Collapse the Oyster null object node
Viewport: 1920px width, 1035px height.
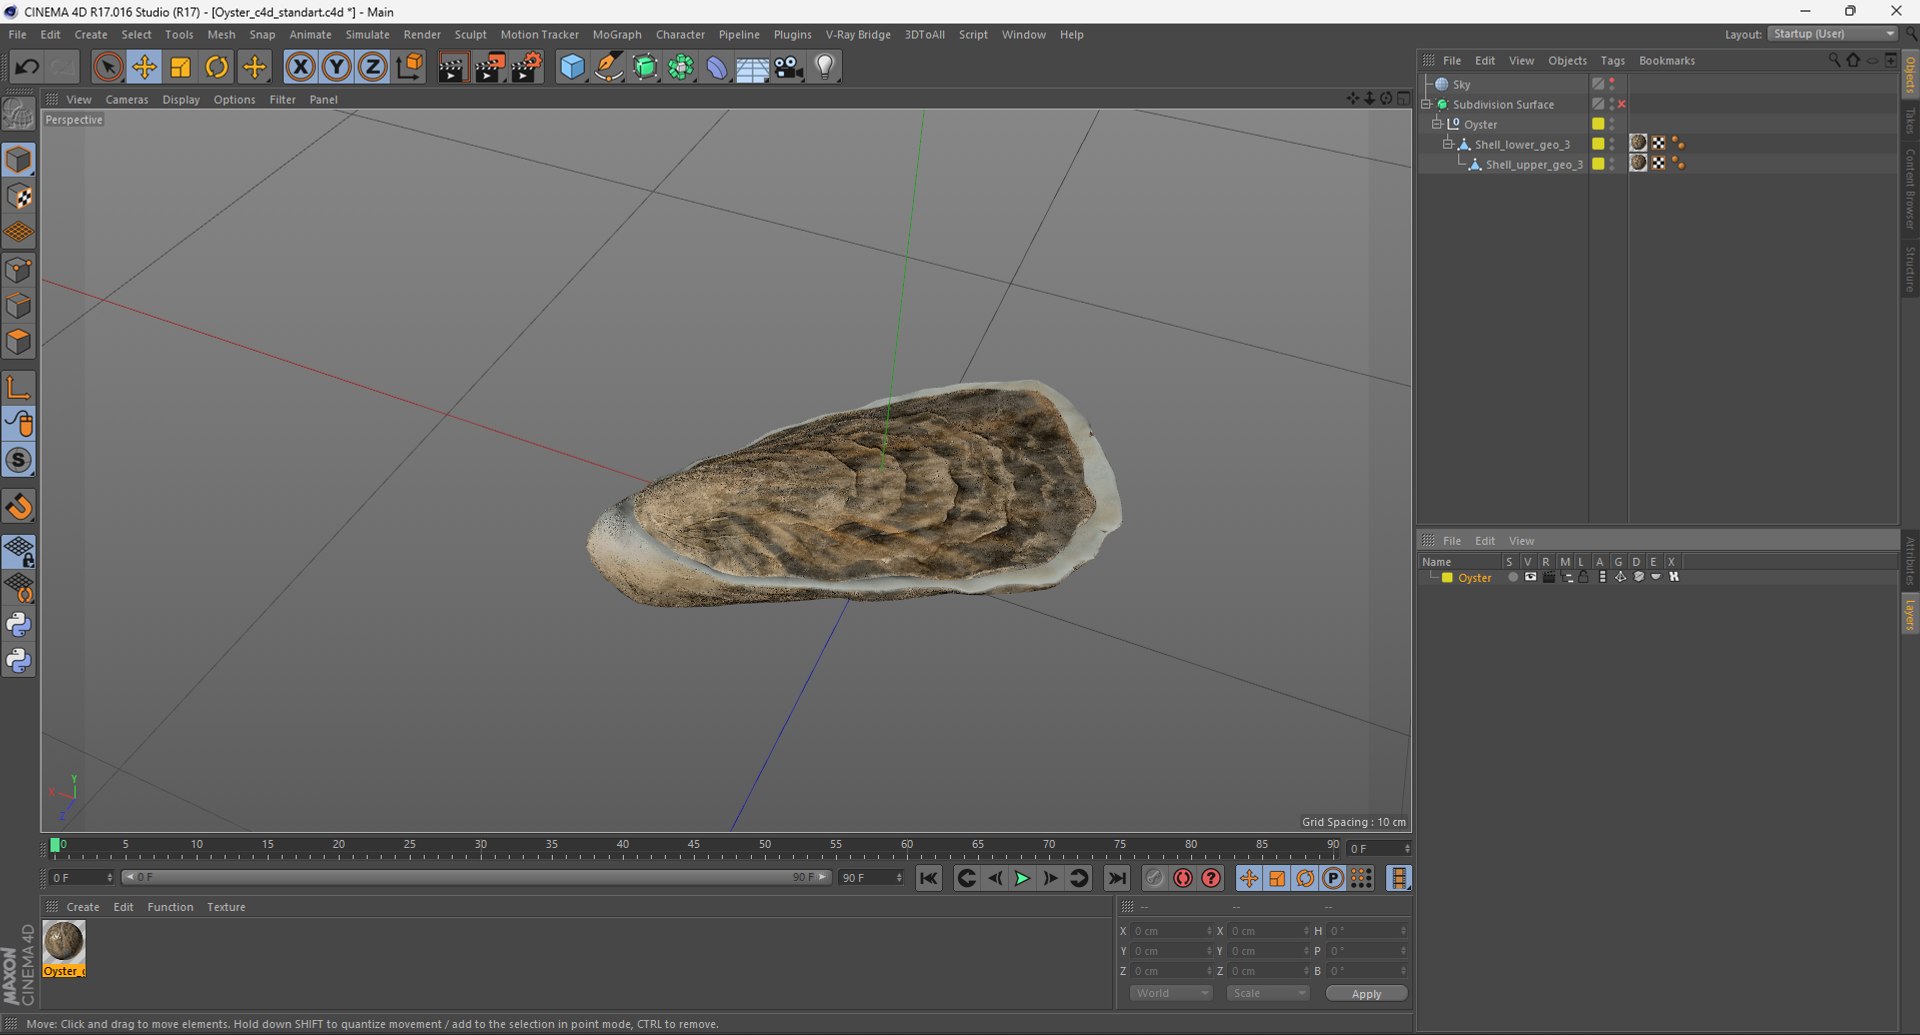click(1437, 124)
